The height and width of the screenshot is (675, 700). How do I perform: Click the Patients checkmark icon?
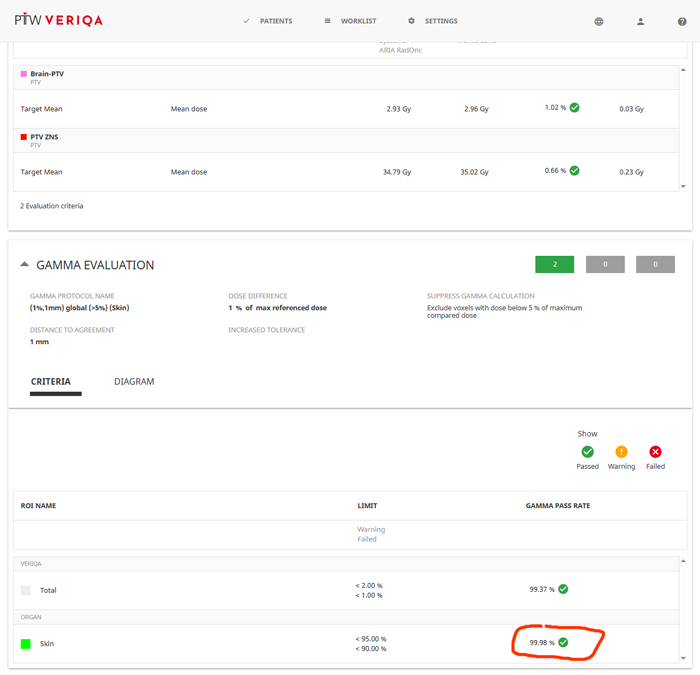point(246,21)
